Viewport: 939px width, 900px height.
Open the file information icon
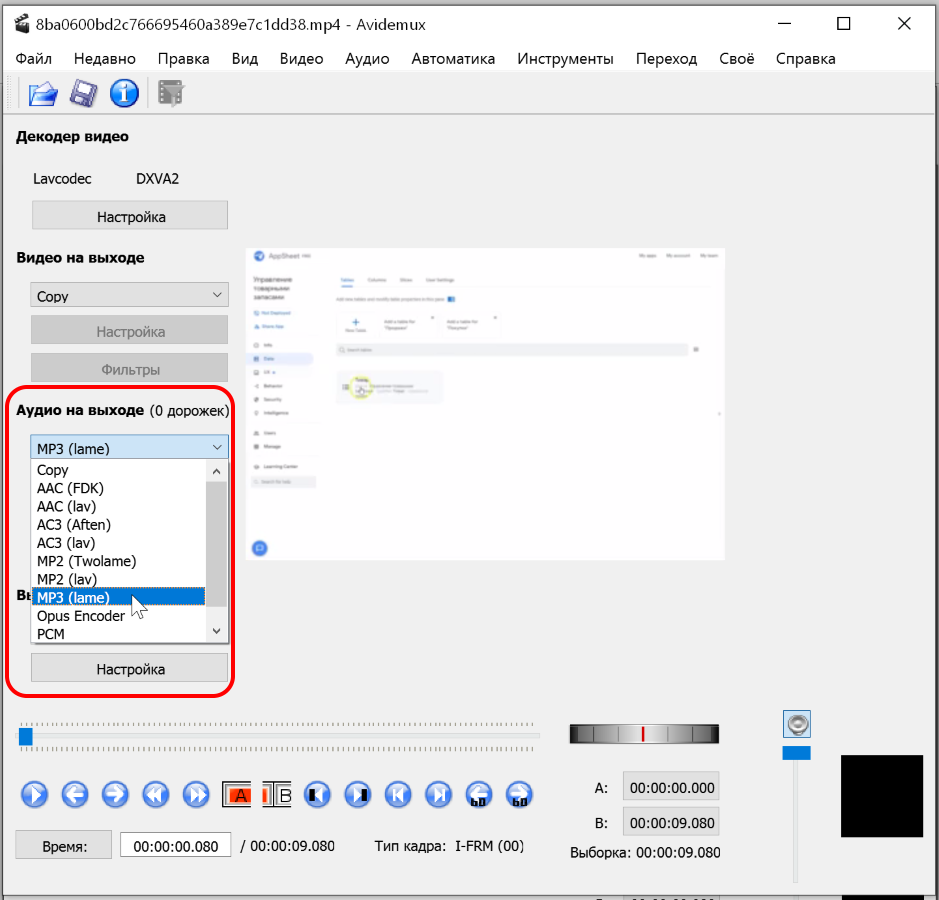click(x=124, y=94)
